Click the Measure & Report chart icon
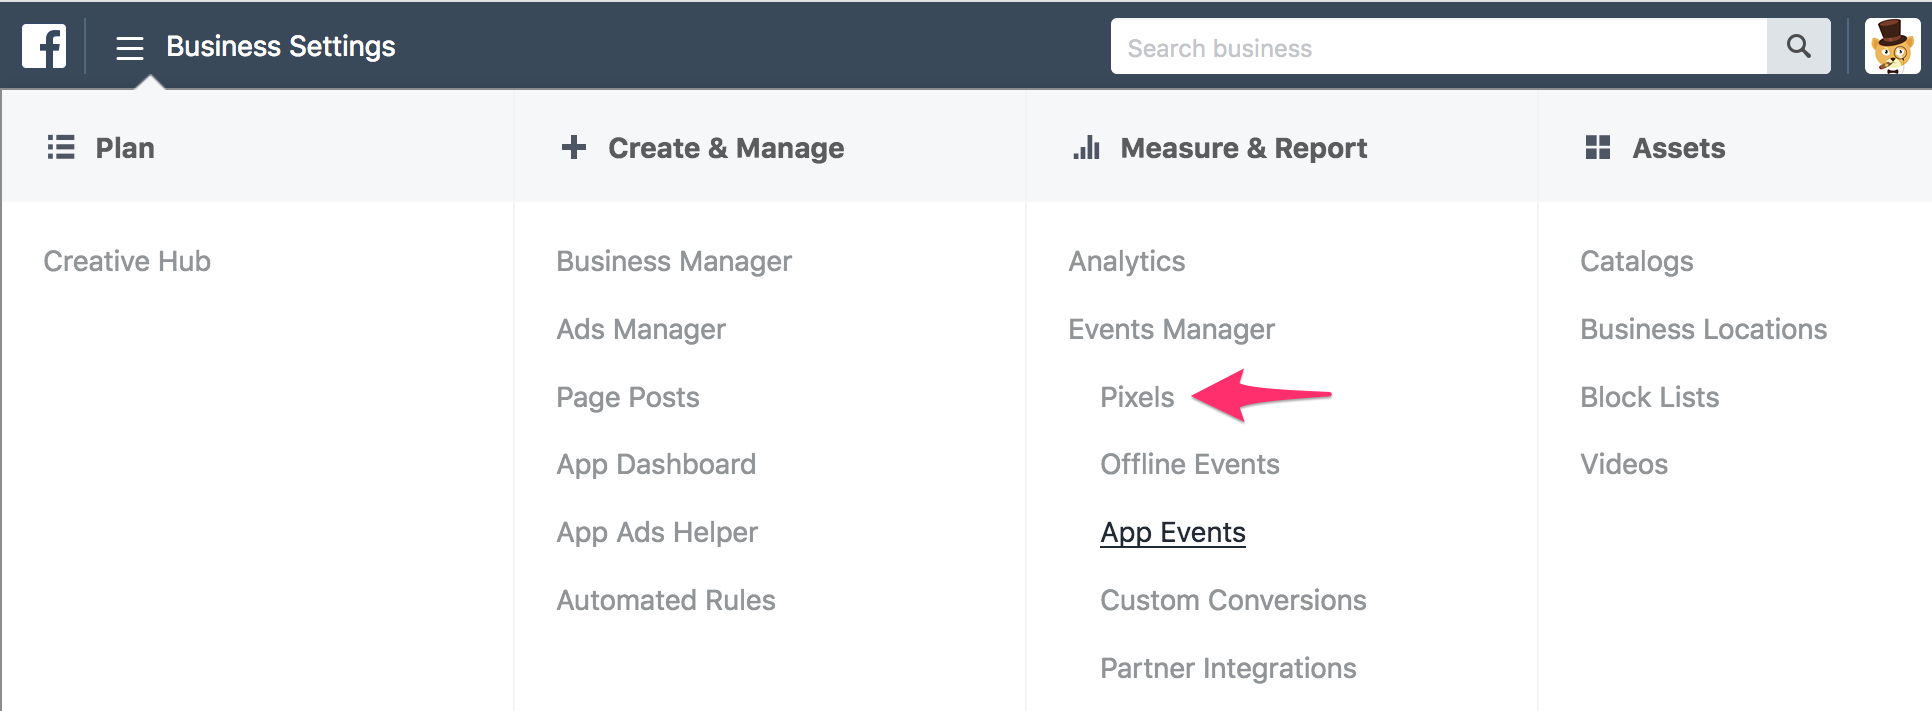Viewport: 1932px width, 711px height. (1086, 148)
